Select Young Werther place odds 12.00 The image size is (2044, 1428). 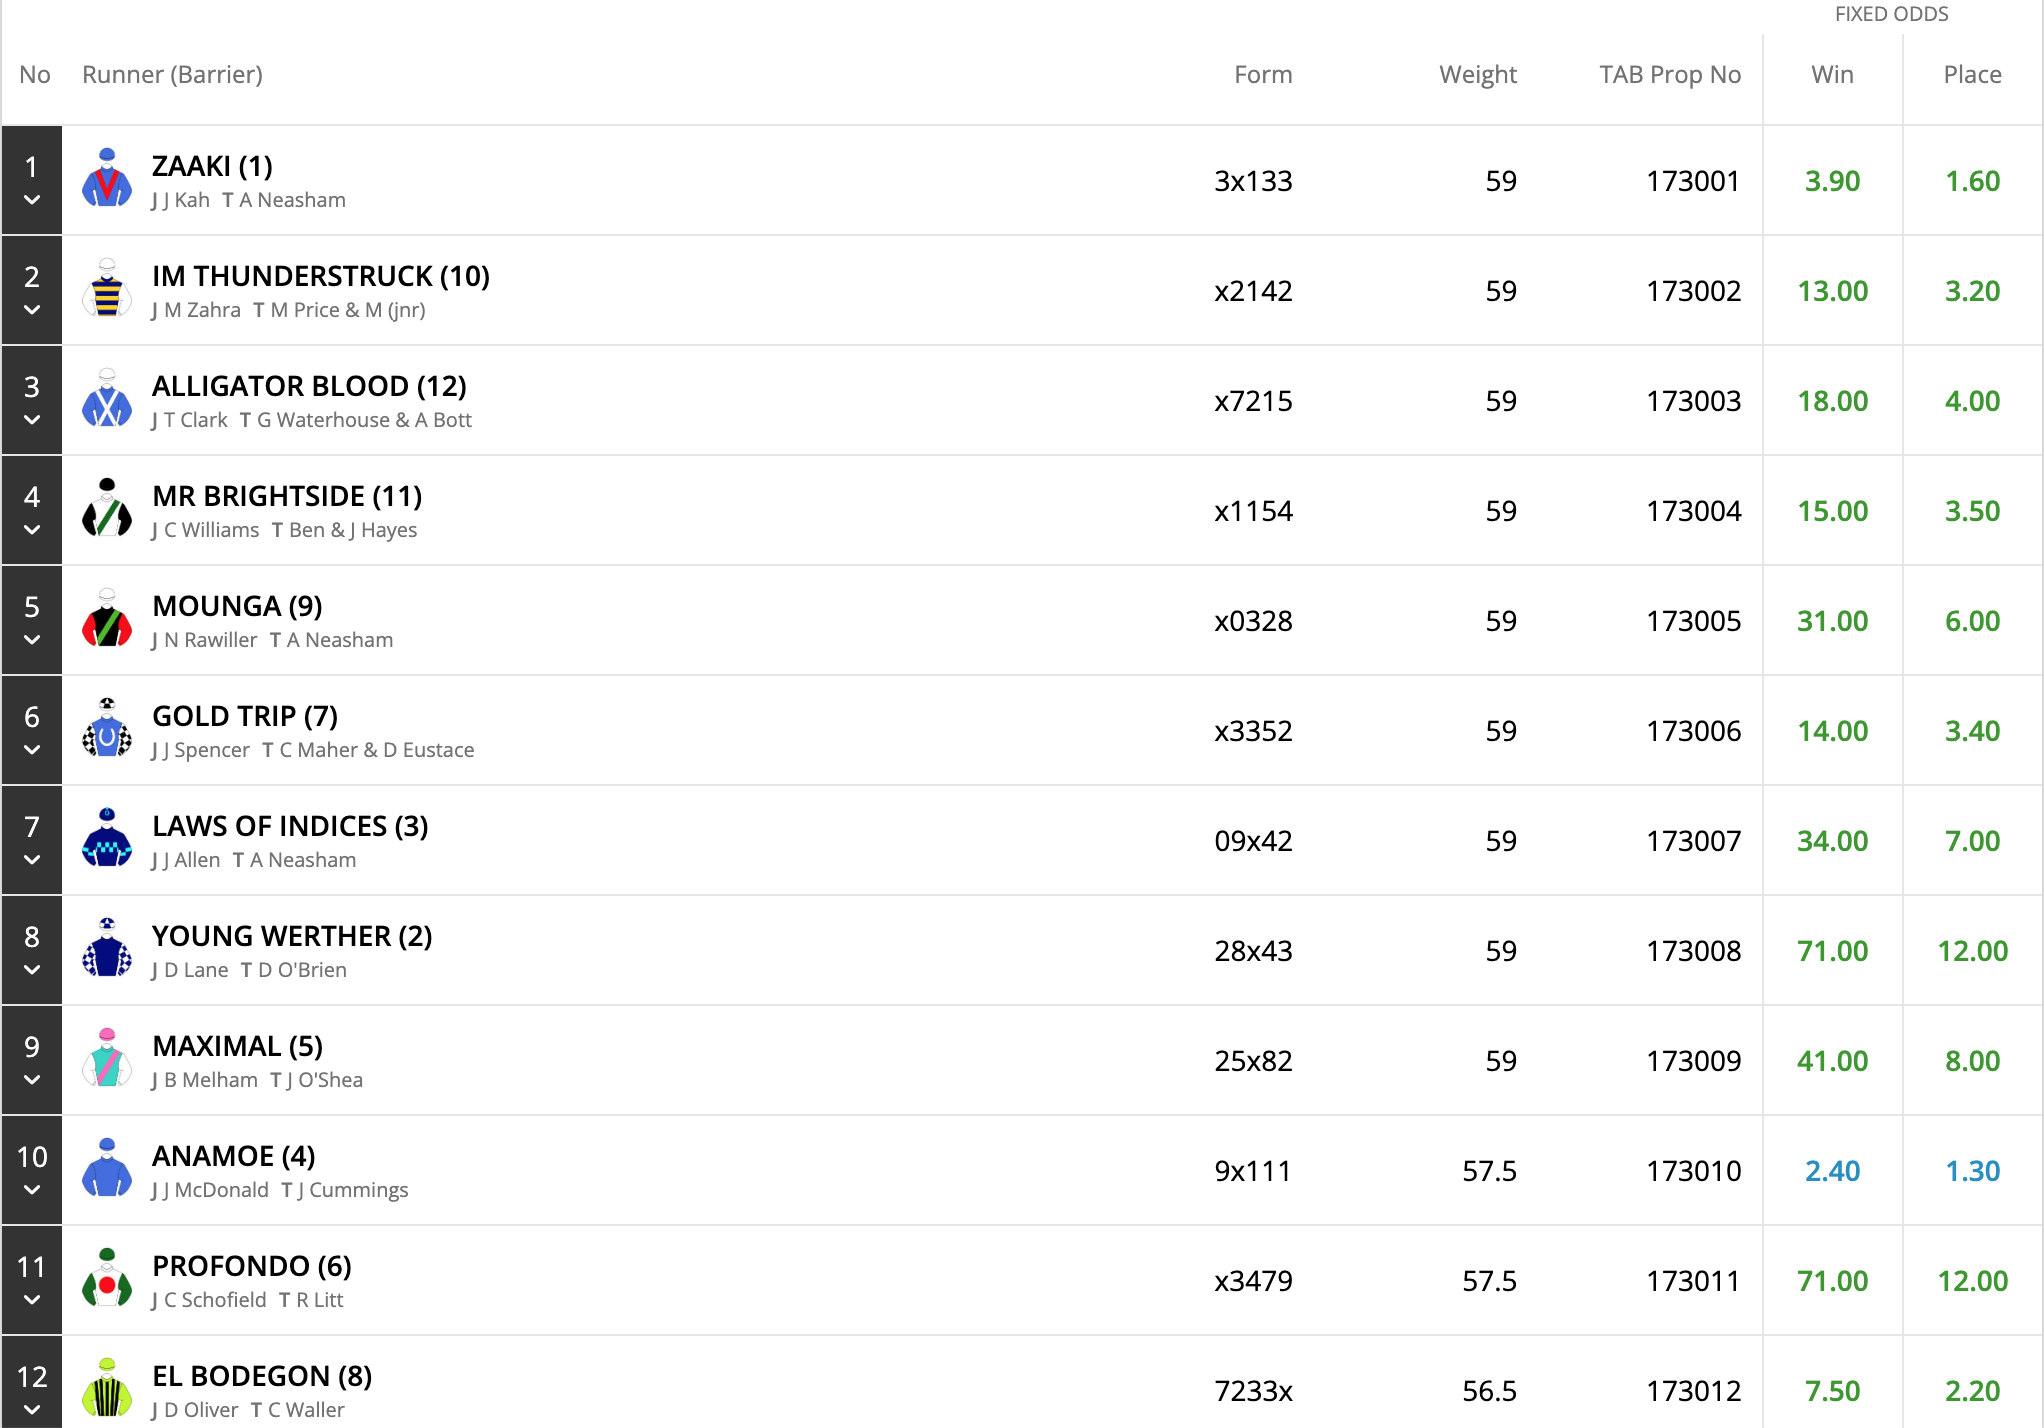point(1972,951)
